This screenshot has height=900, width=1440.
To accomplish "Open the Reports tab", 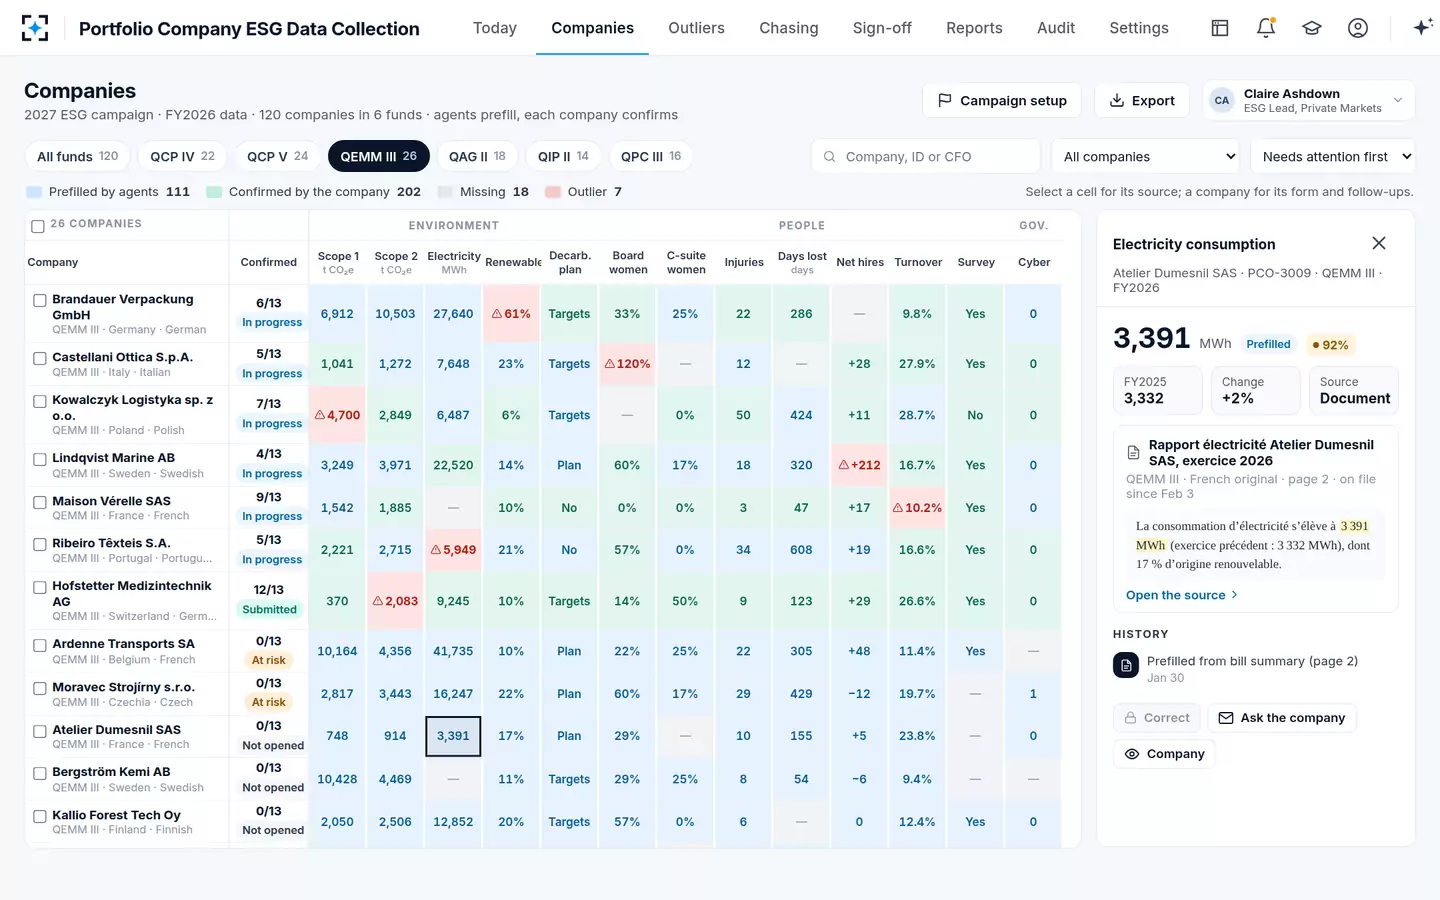I will pyautogui.click(x=974, y=28).
